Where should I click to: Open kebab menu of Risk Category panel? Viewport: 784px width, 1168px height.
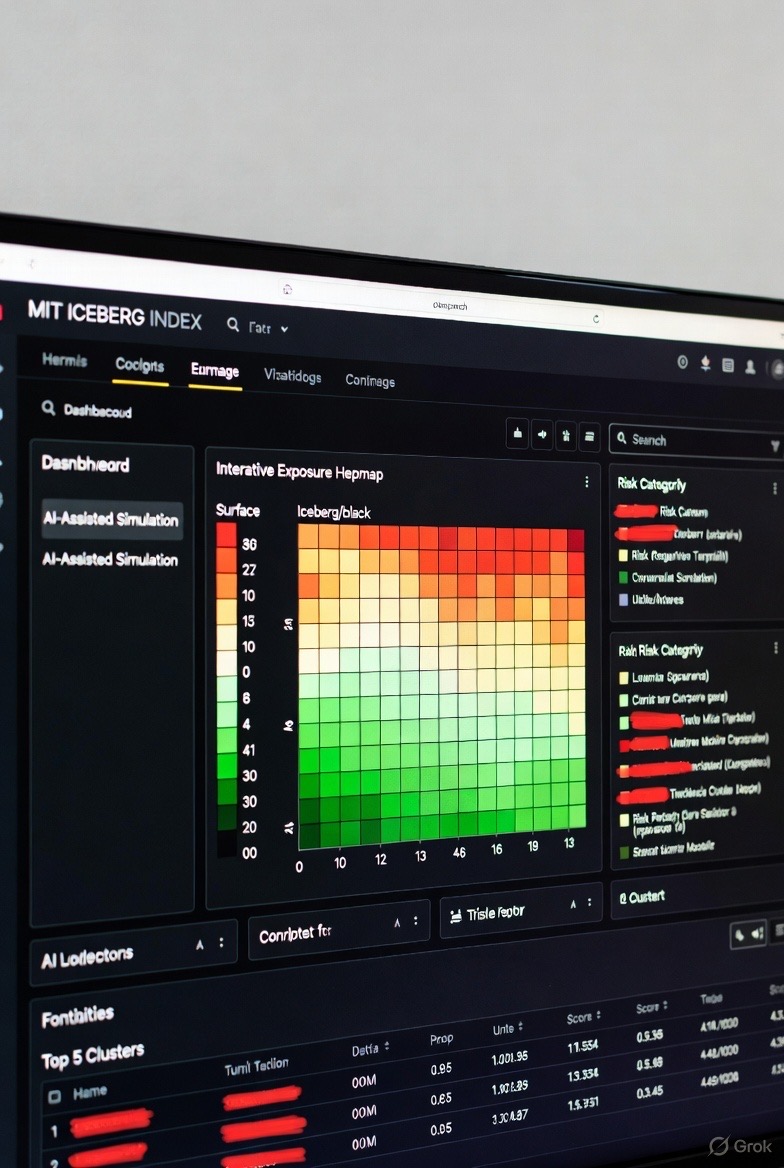point(774,489)
